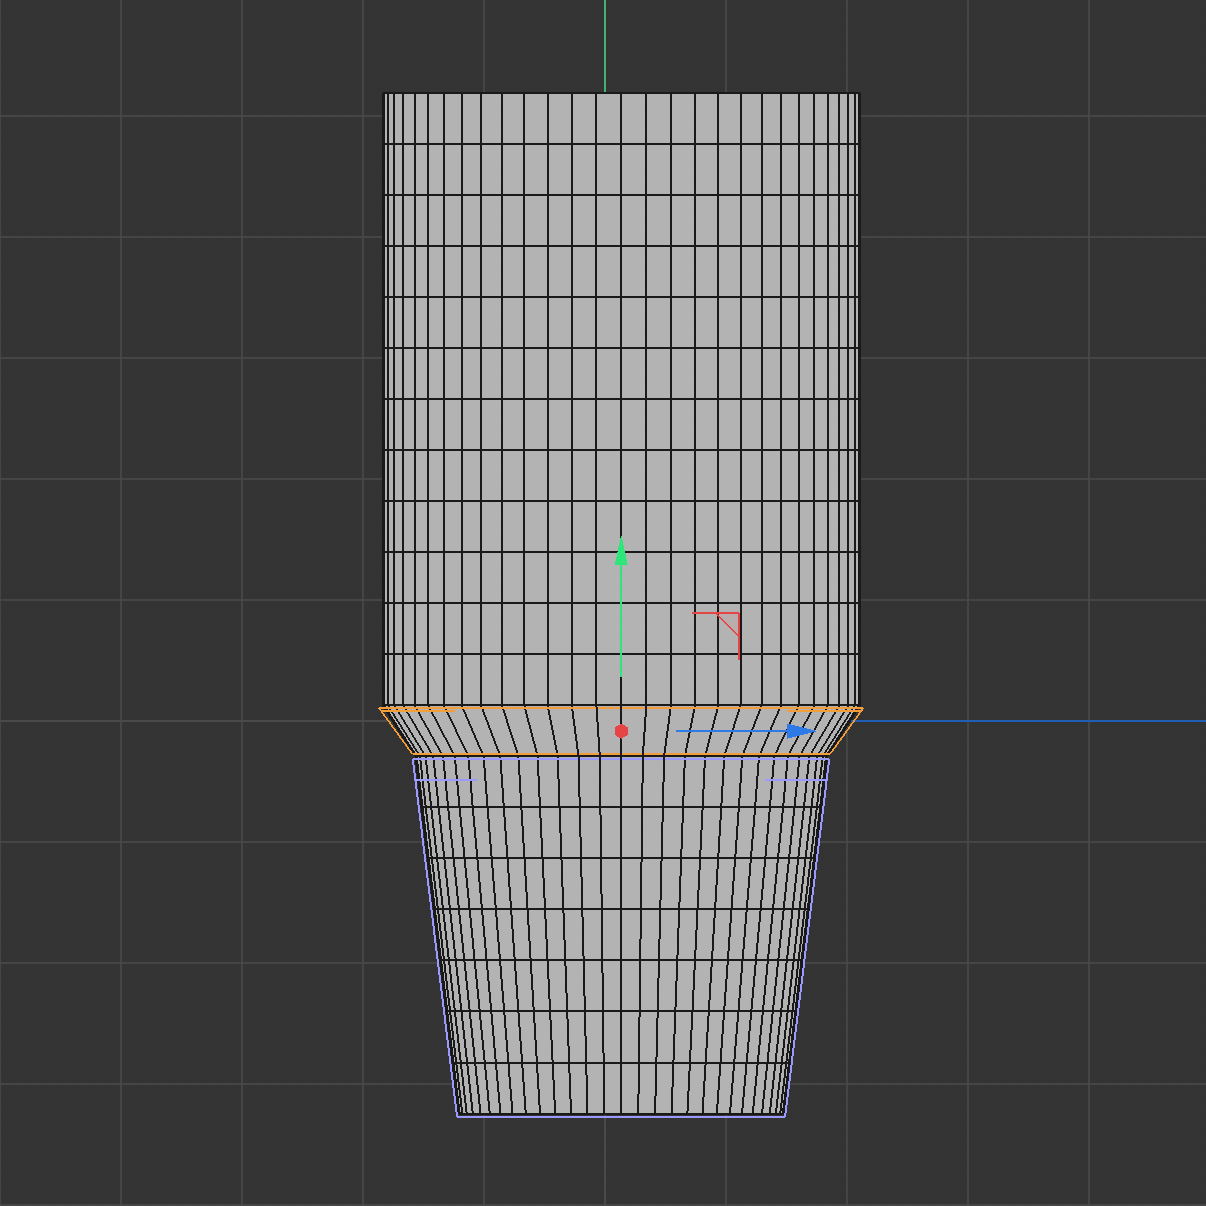
Task: Click the bottom rim of the tapered base
Action: (x=620, y=1116)
